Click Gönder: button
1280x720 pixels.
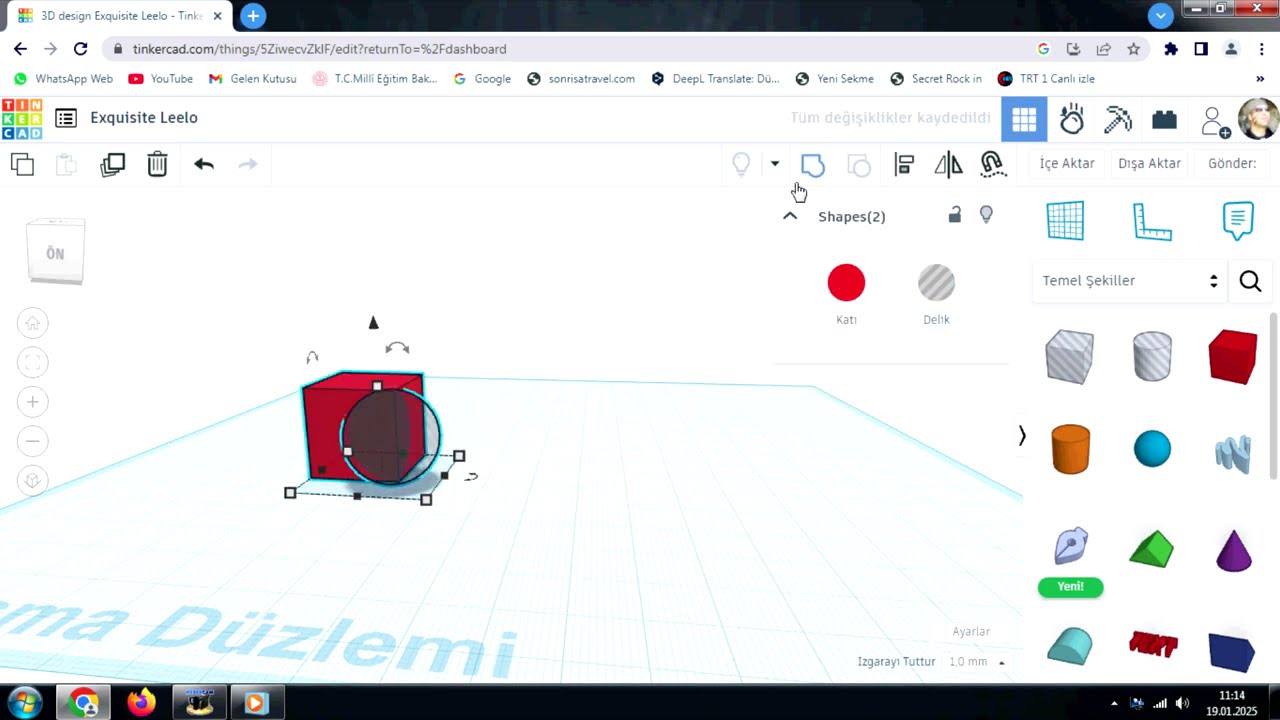pos(1232,163)
